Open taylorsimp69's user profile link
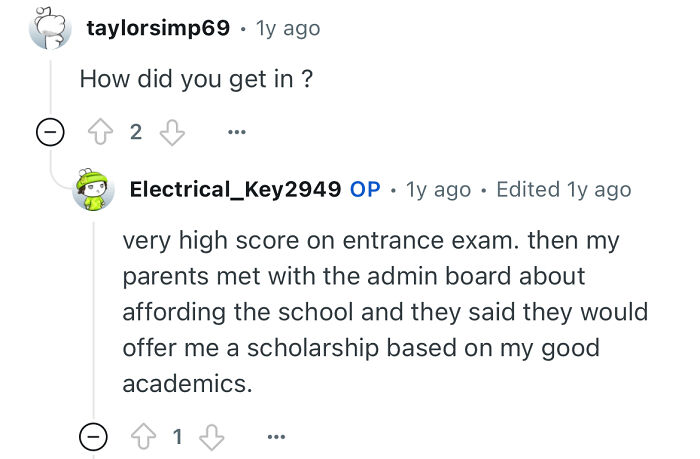The width and height of the screenshot is (700, 459). pyautogui.click(x=159, y=28)
